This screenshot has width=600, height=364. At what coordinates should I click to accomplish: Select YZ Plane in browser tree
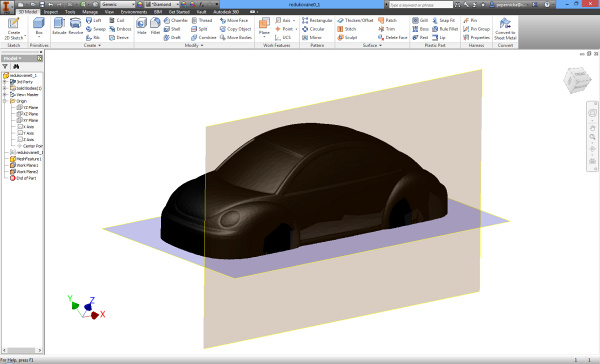pyautogui.click(x=28, y=108)
